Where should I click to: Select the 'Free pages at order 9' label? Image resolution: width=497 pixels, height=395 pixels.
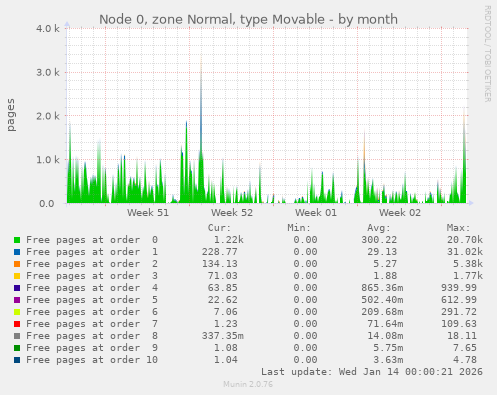point(92,348)
